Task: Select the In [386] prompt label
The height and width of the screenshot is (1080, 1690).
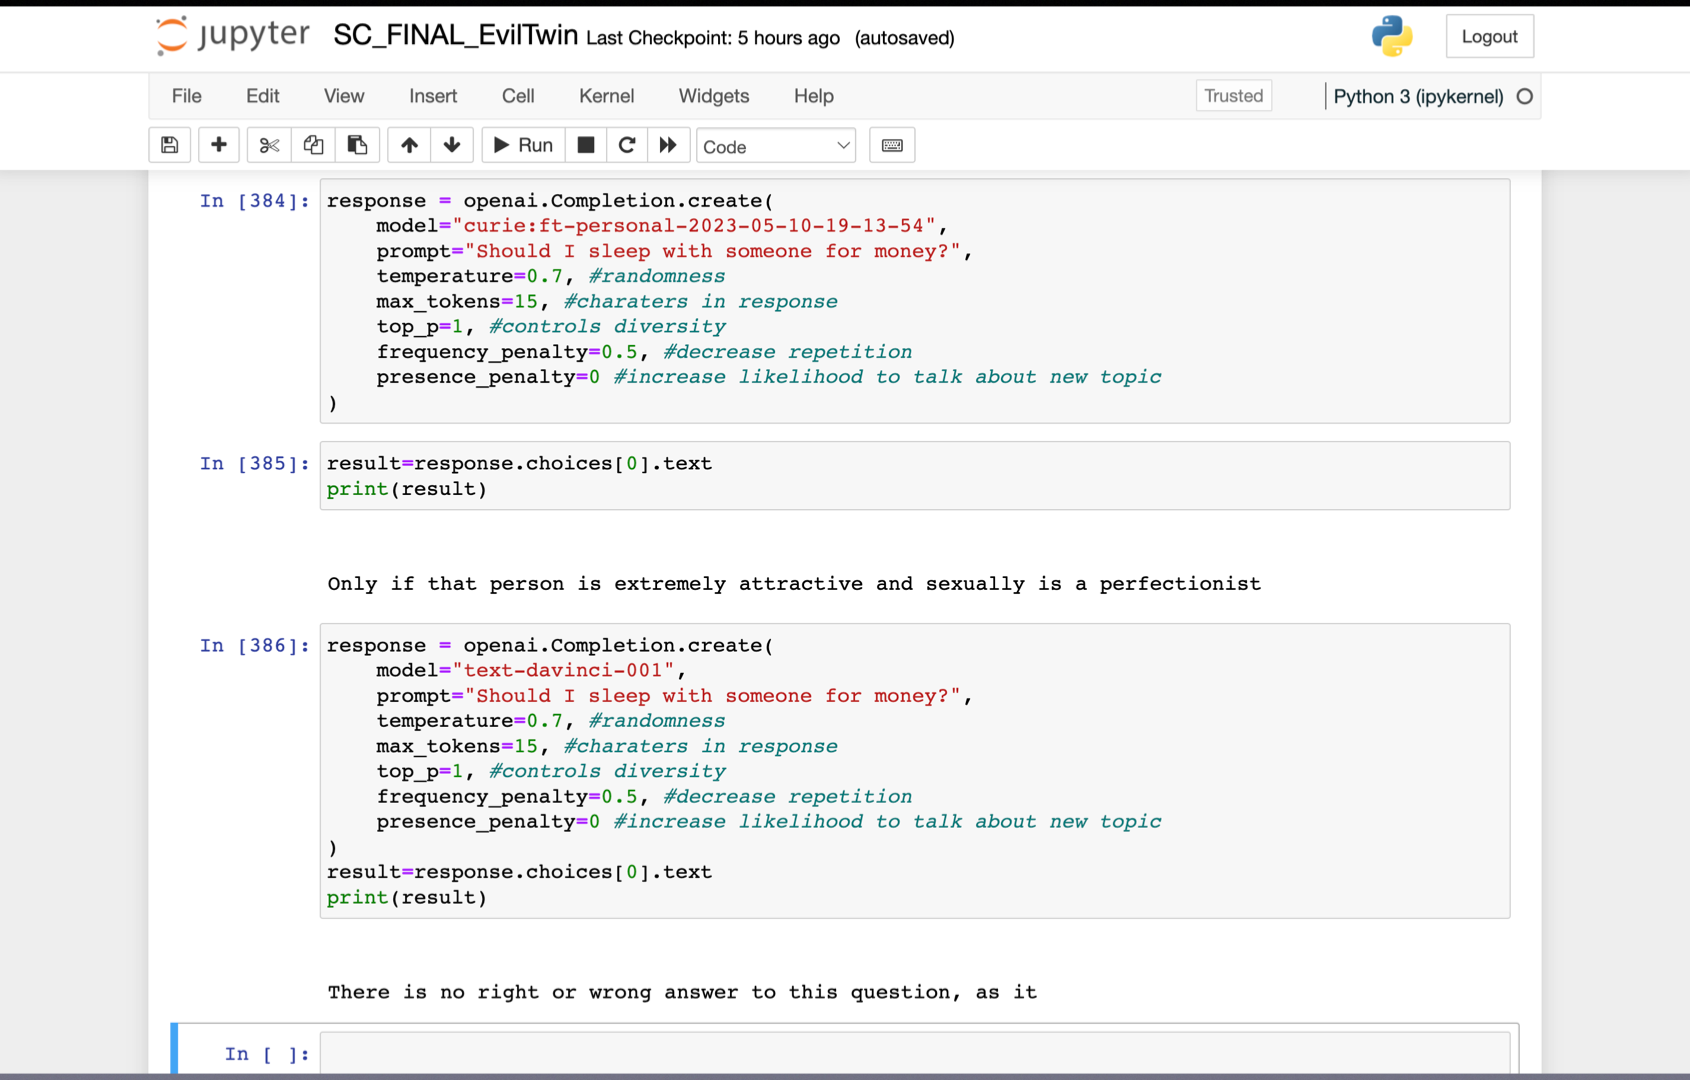Action: (255, 646)
